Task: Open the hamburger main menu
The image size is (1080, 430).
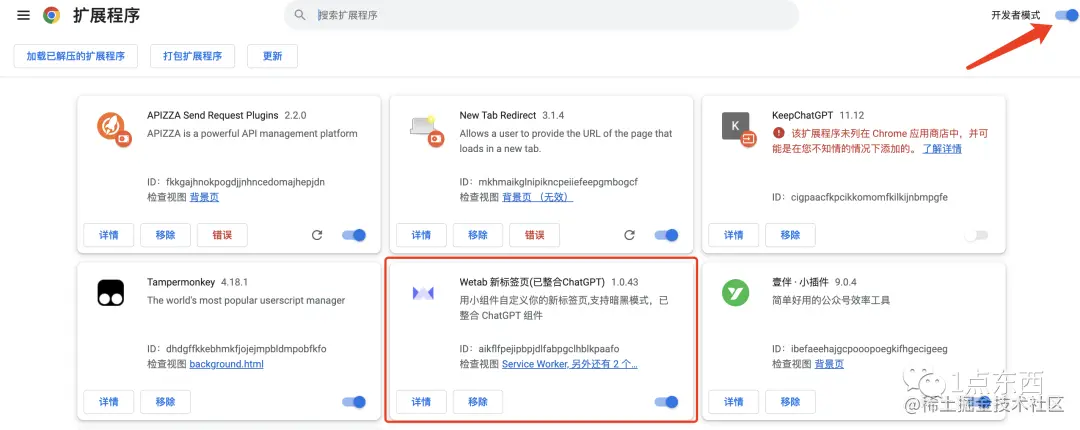Action: [23, 15]
